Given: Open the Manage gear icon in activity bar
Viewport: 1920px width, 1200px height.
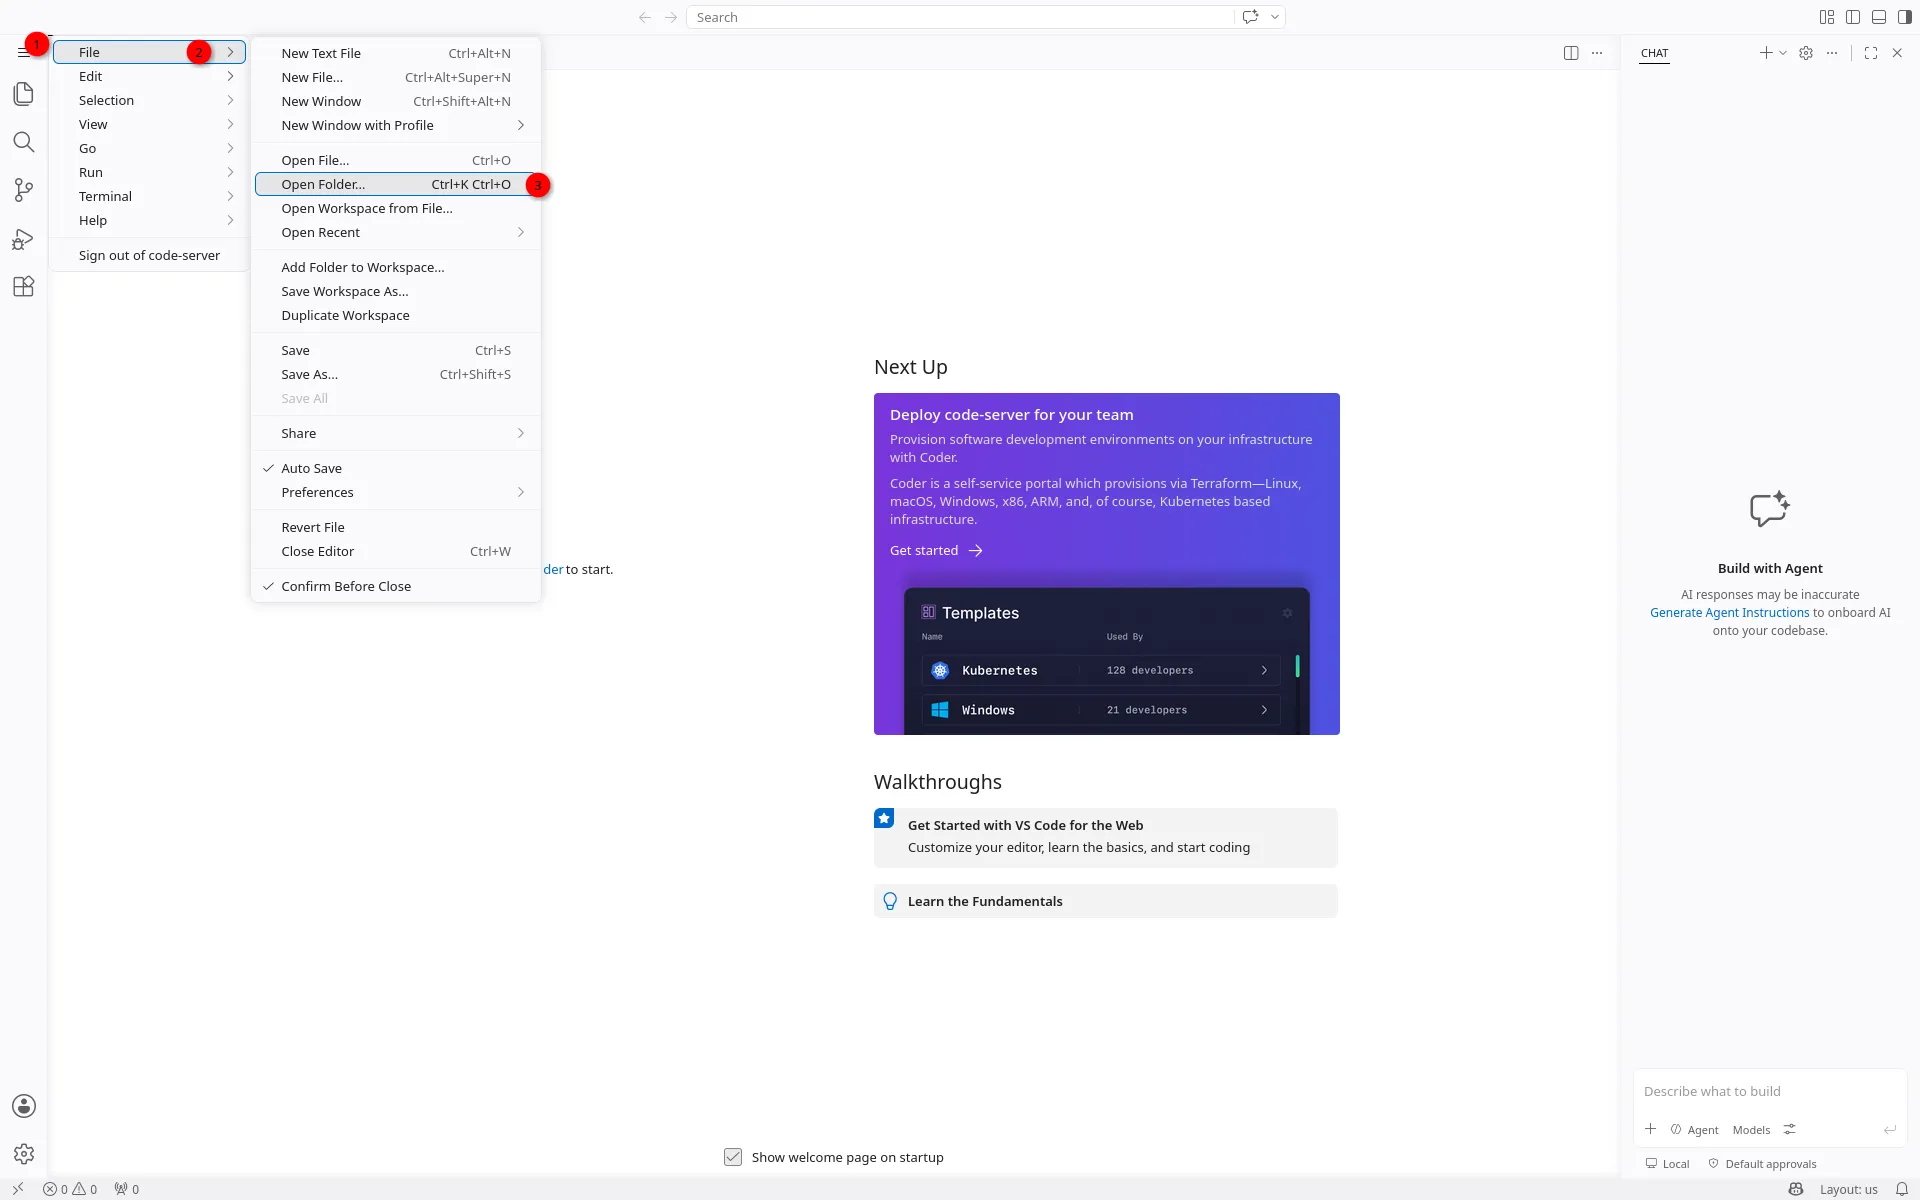Looking at the screenshot, I should [x=24, y=1154].
